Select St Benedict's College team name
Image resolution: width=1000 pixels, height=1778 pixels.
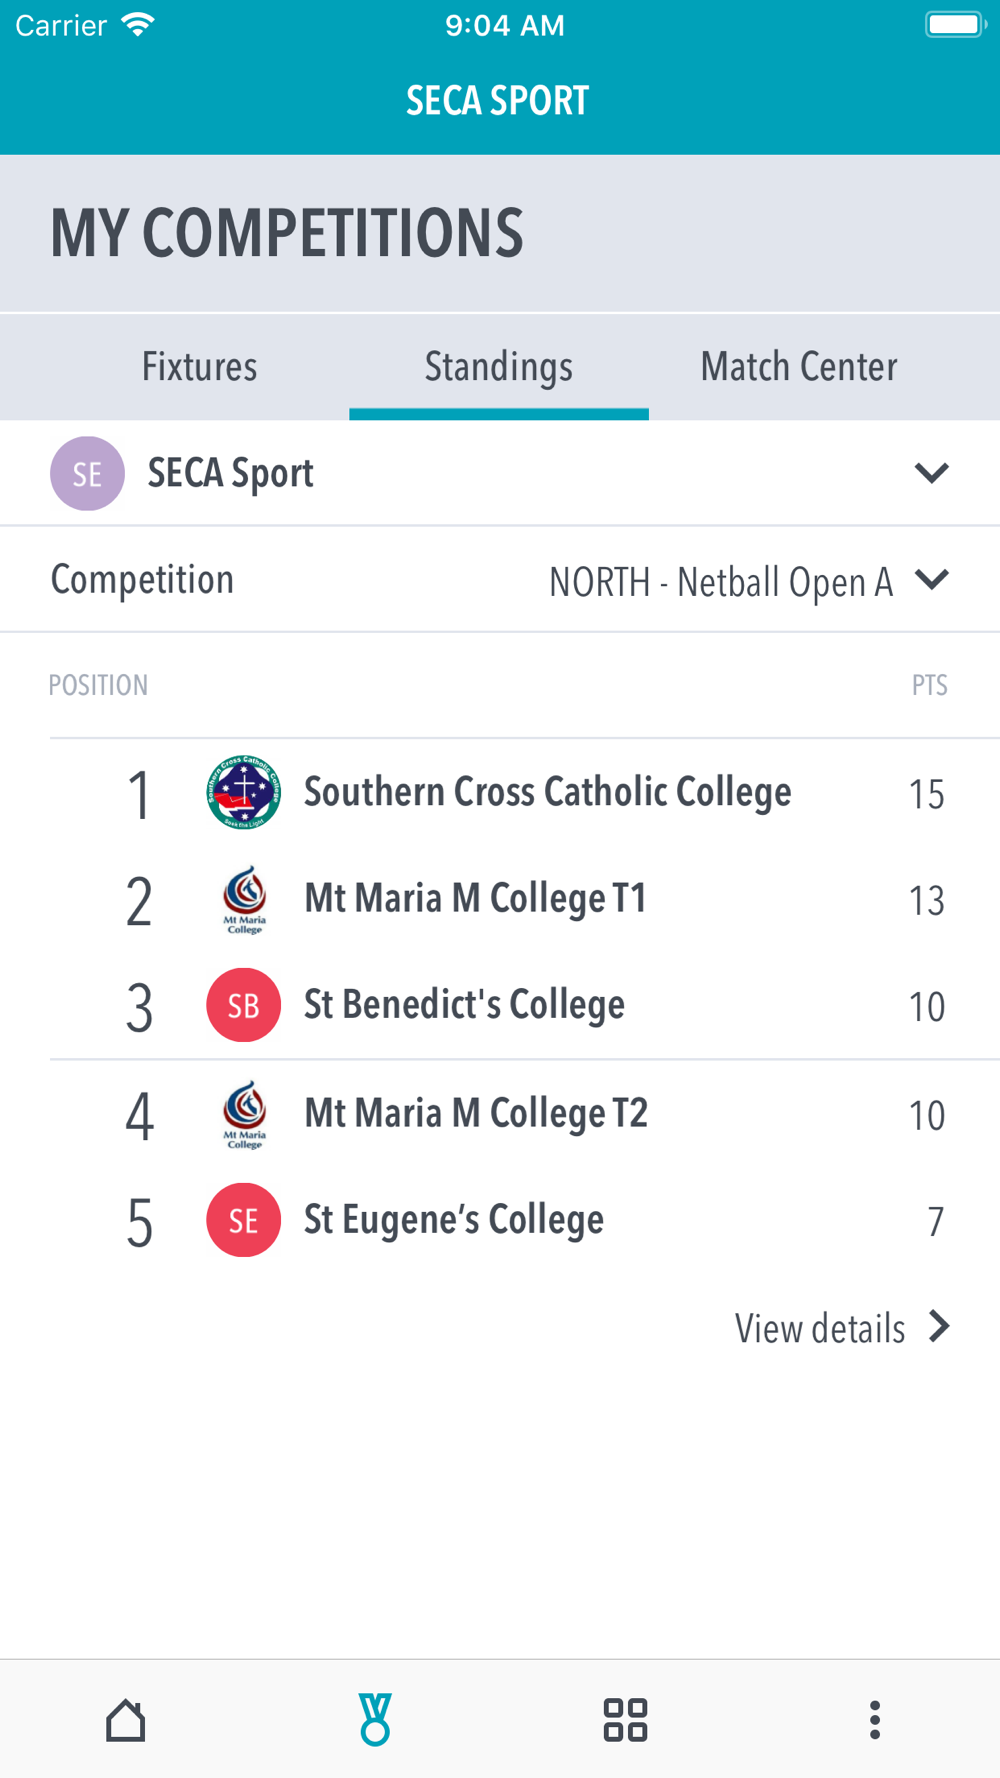click(464, 1005)
